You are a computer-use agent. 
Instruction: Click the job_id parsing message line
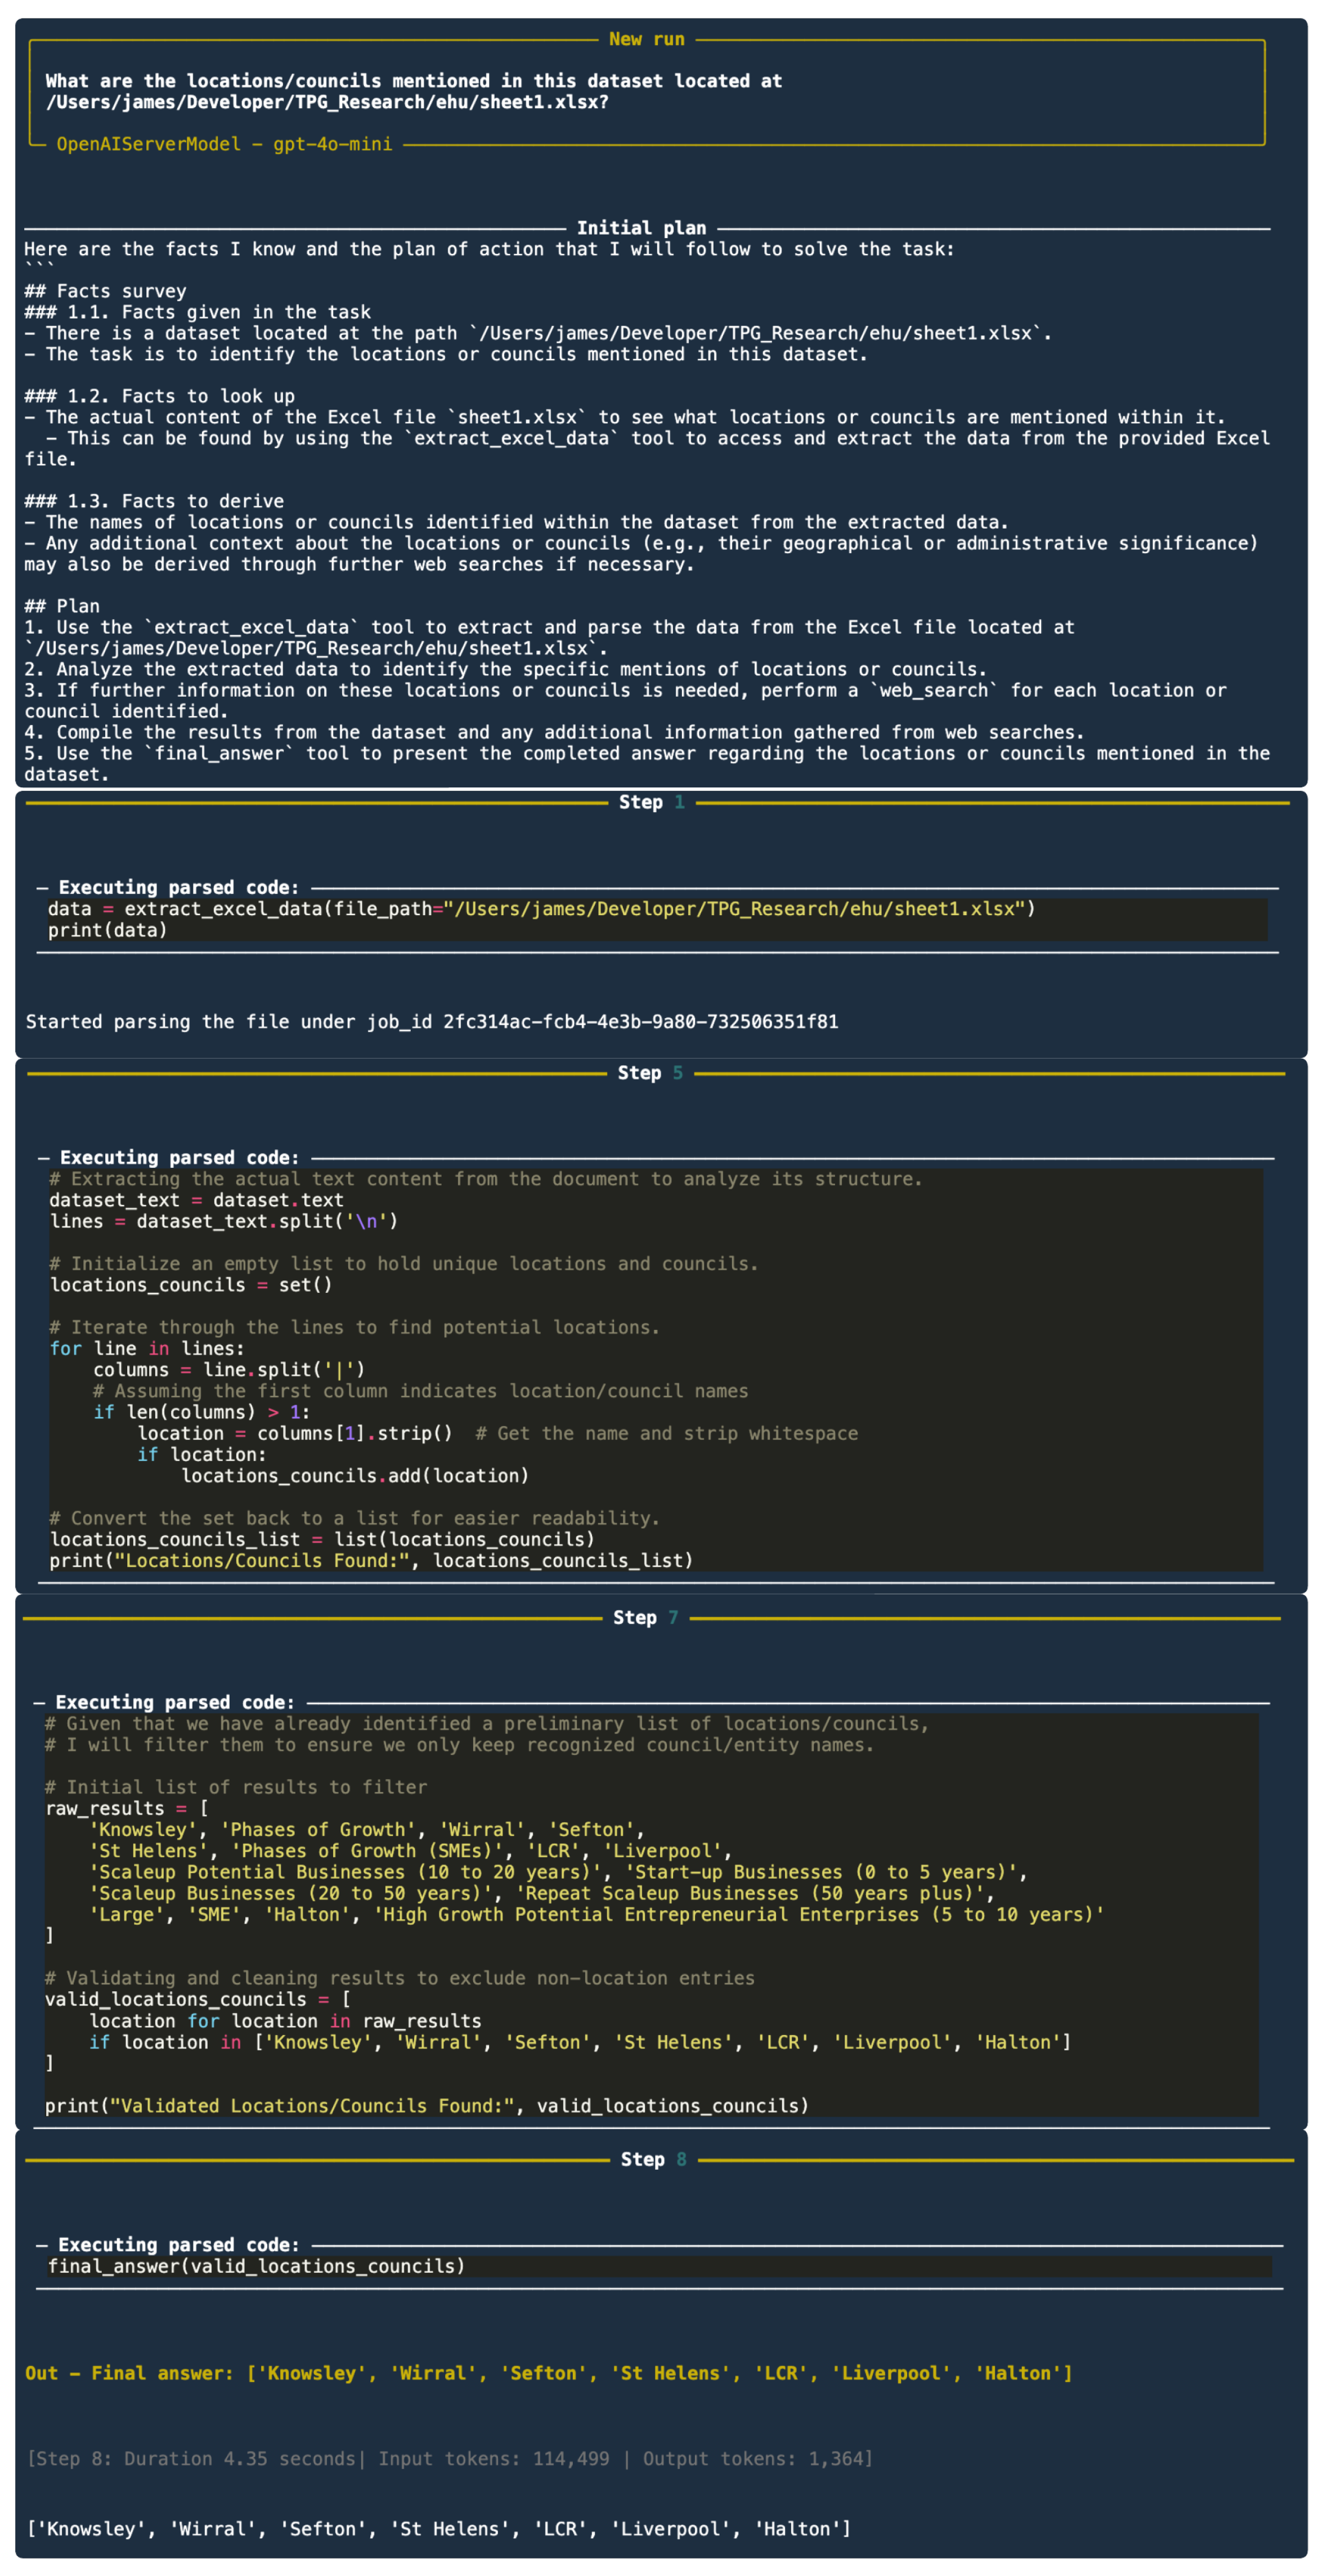click(x=431, y=1022)
